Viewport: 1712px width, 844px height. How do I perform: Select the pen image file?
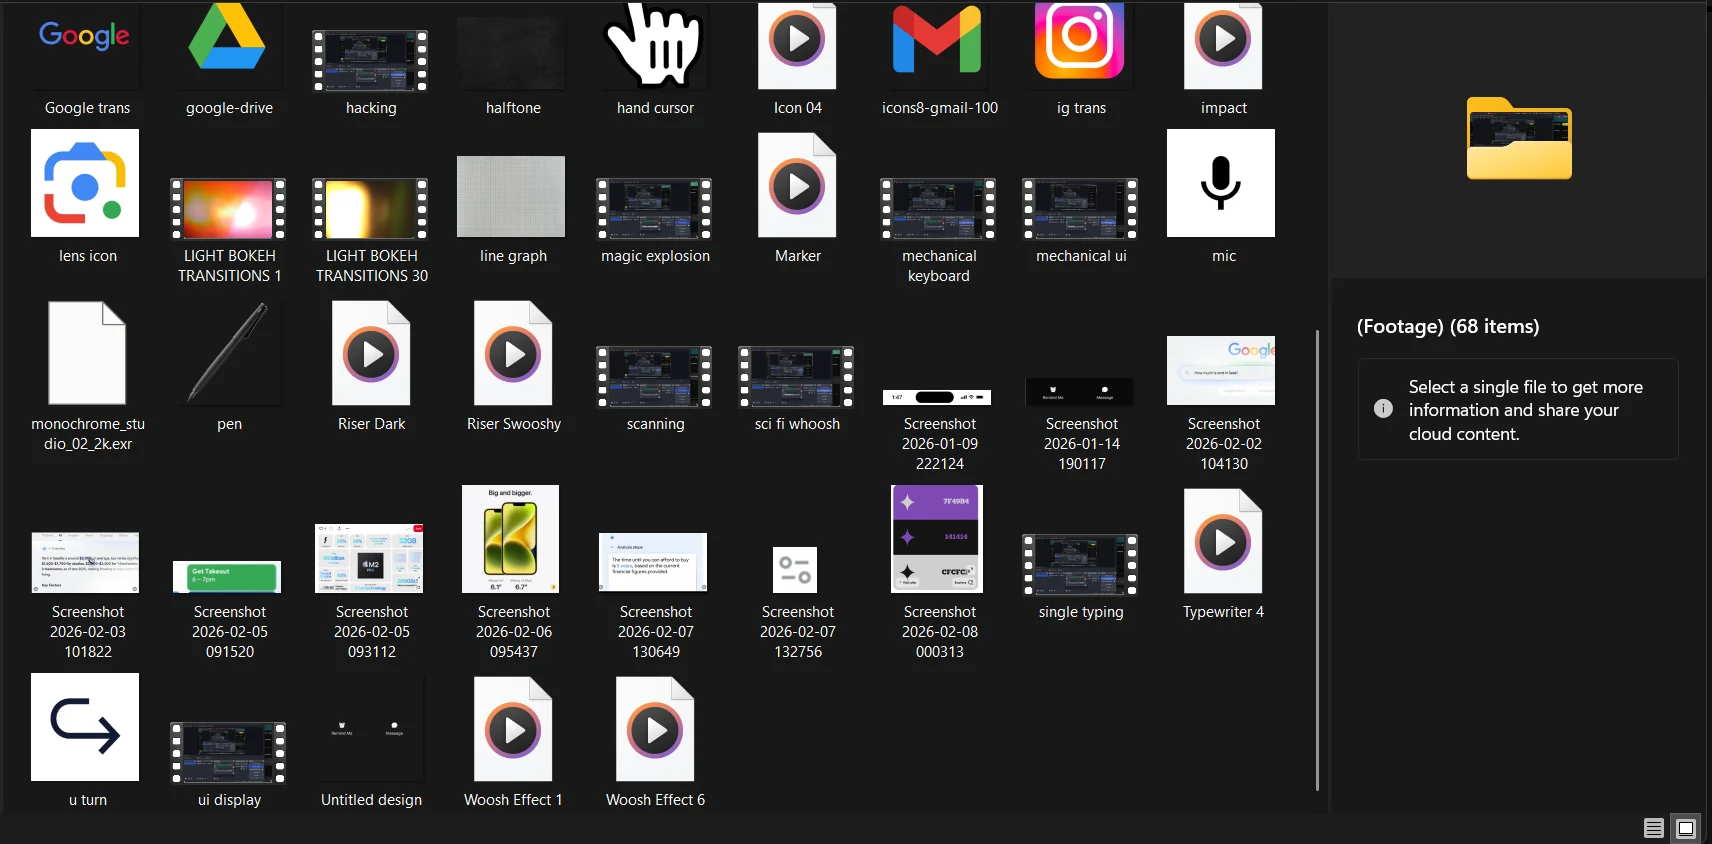(229, 355)
